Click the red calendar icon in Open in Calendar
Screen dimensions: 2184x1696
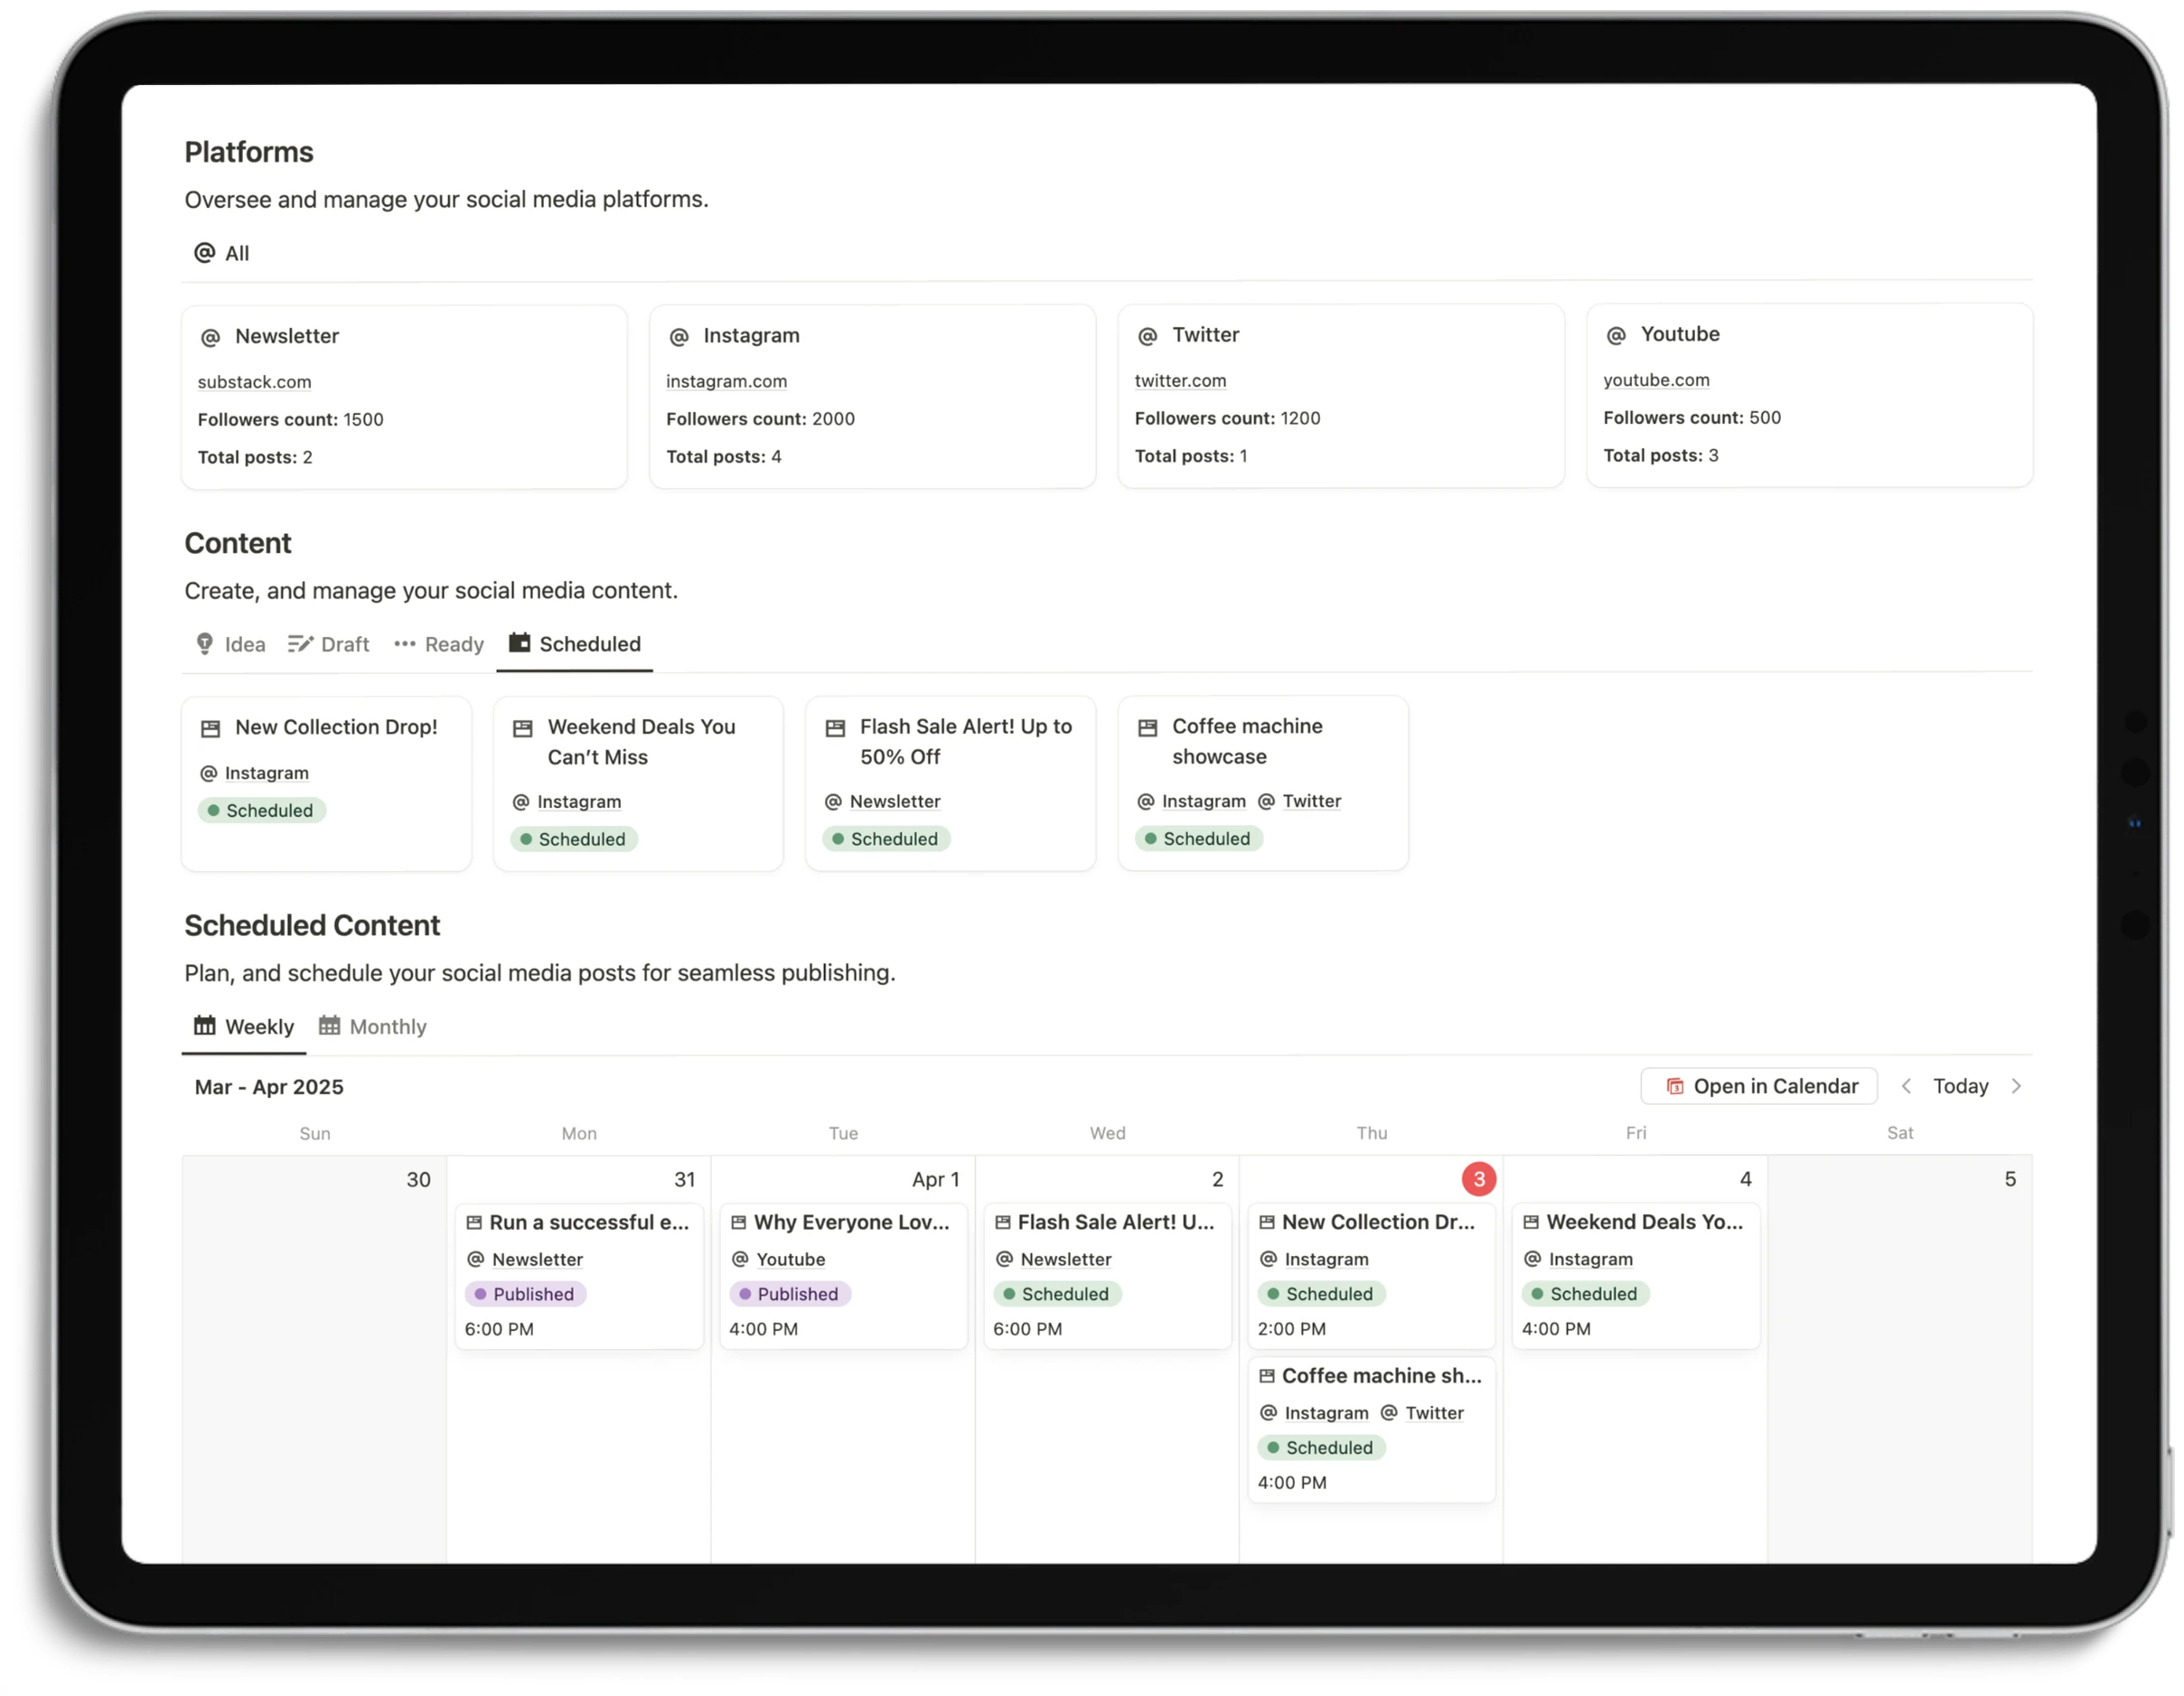(1676, 1086)
